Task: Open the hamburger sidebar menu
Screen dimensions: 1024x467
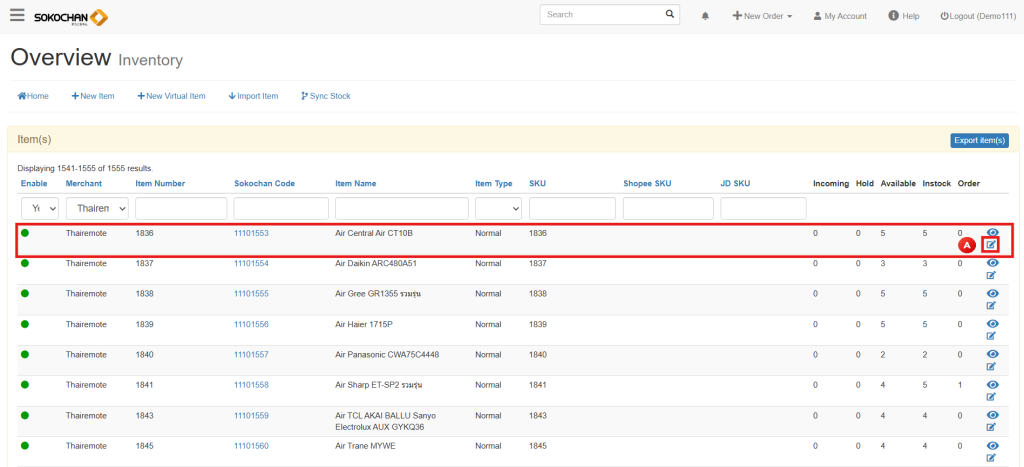Action: coord(17,15)
